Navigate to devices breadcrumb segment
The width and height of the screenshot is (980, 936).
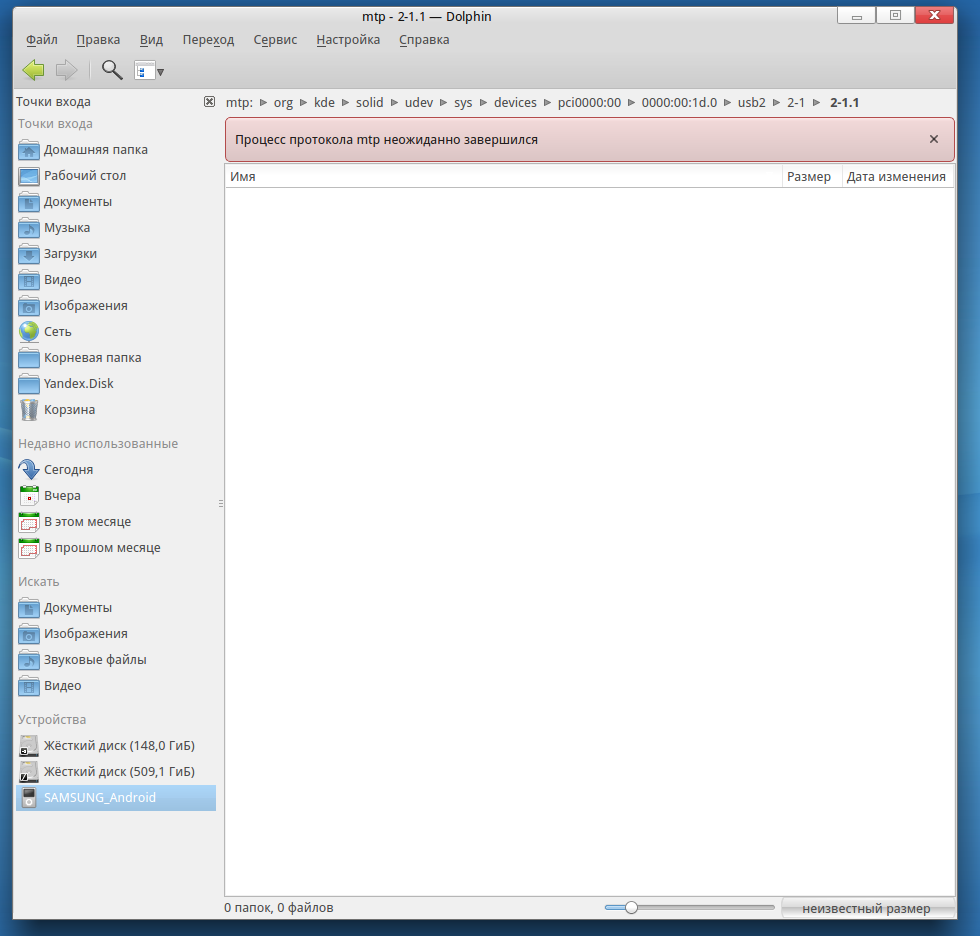pos(515,102)
